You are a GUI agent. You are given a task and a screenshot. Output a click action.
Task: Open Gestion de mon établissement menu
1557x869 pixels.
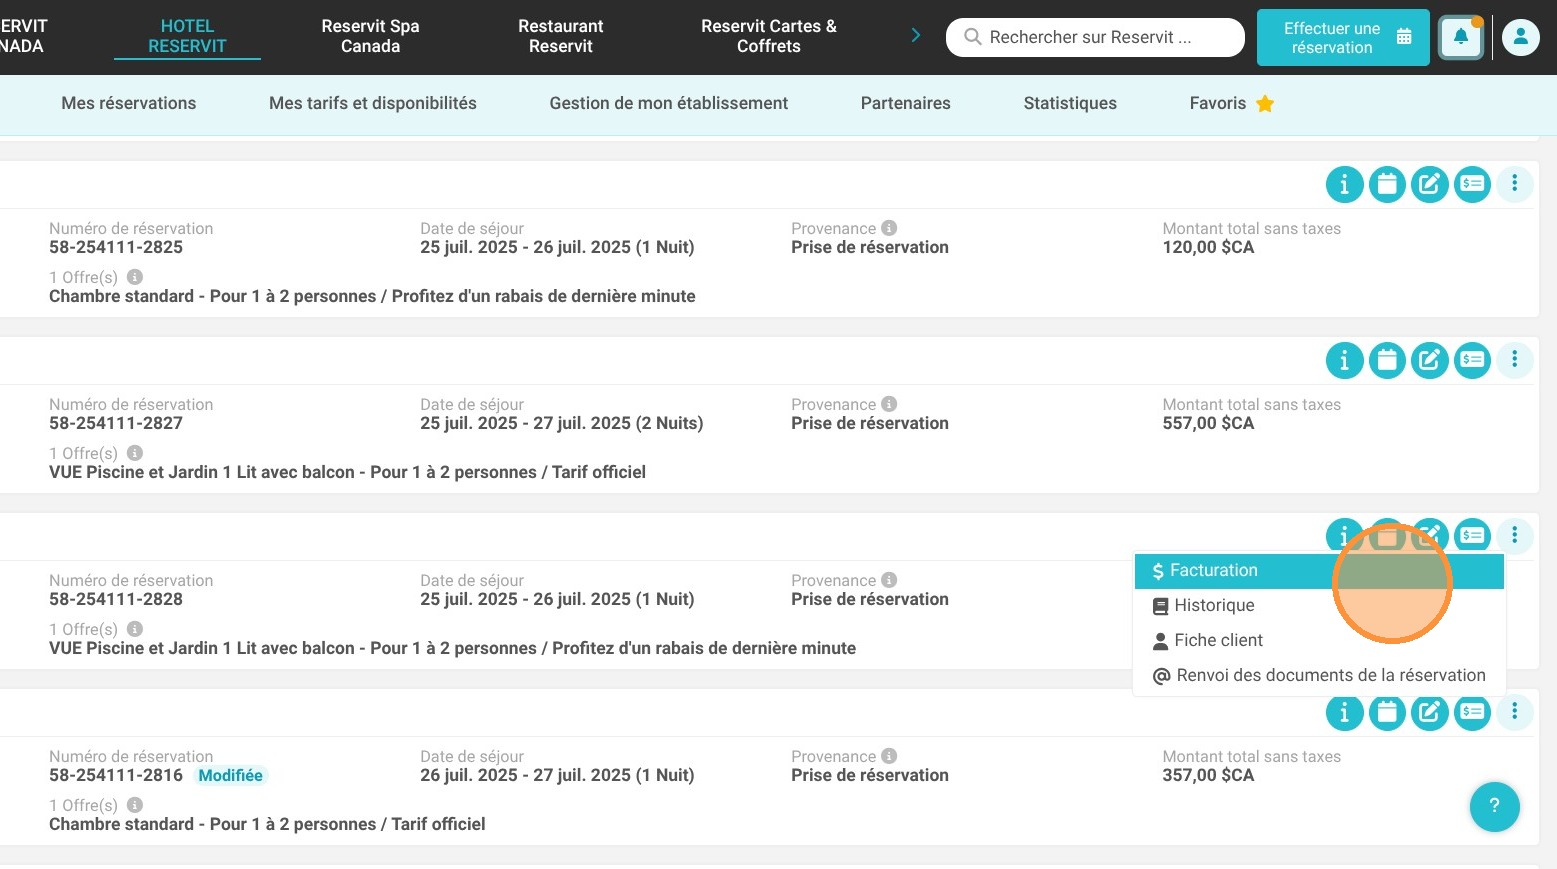click(669, 103)
